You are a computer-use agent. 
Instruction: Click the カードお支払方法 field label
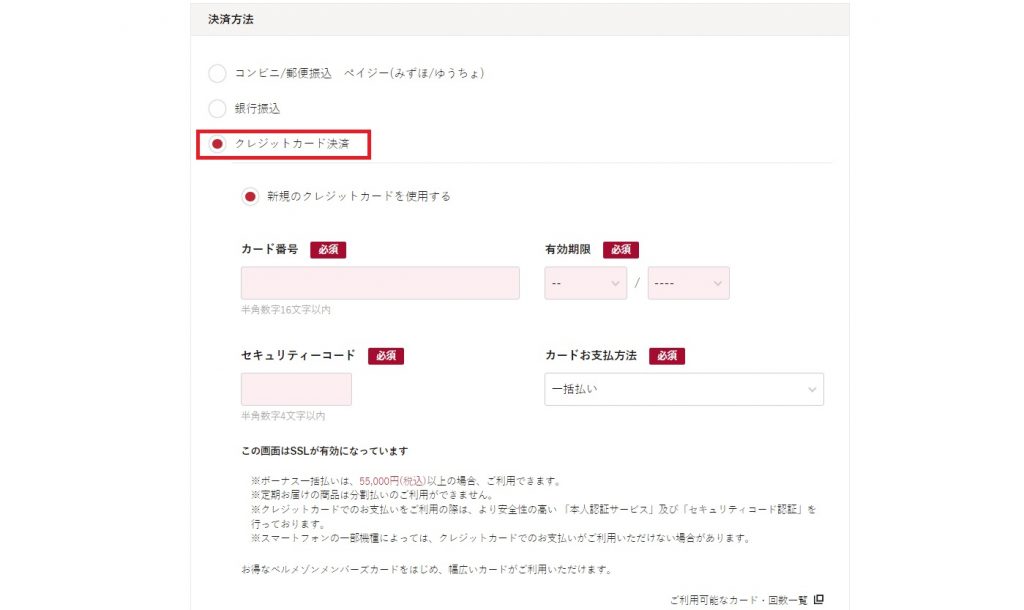click(x=591, y=356)
